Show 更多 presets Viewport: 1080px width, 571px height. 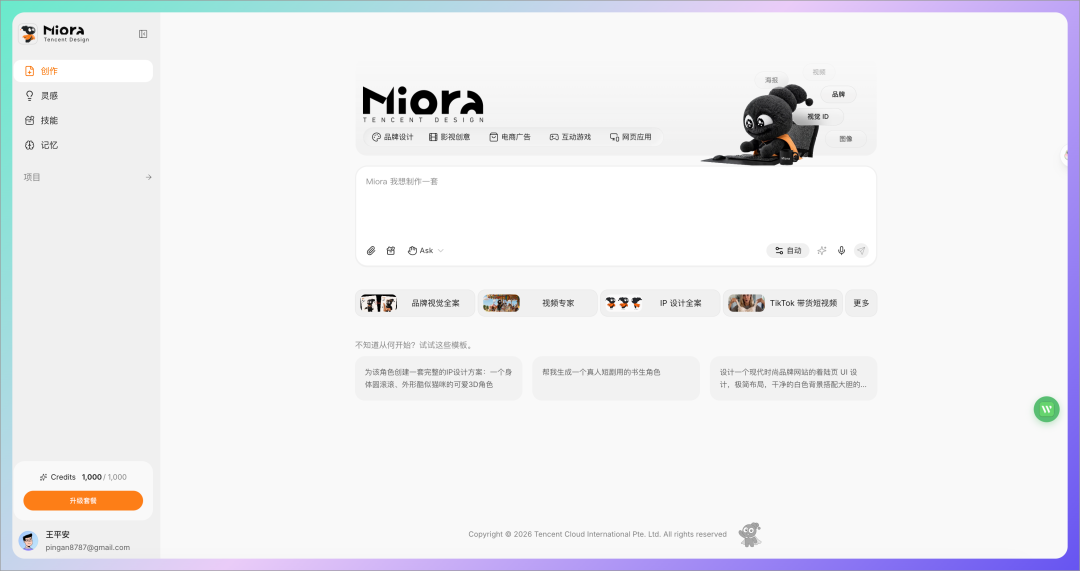(x=861, y=303)
